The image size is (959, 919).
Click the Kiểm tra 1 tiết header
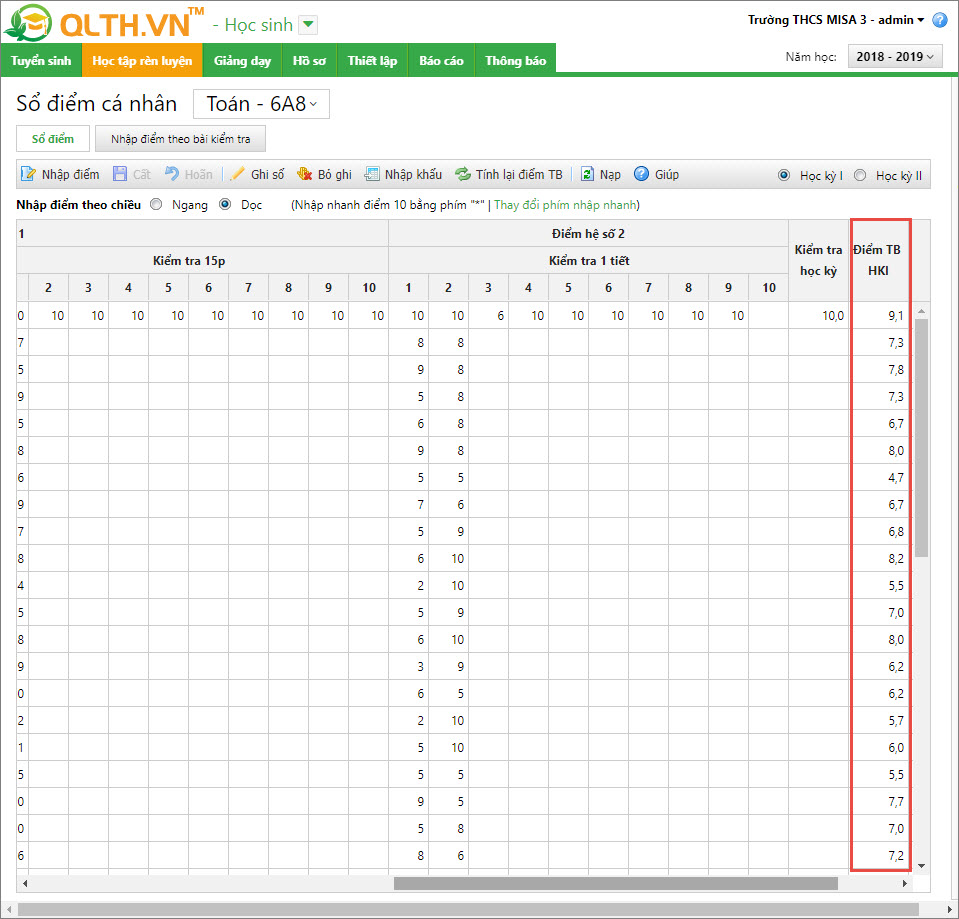click(x=588, y=260)
